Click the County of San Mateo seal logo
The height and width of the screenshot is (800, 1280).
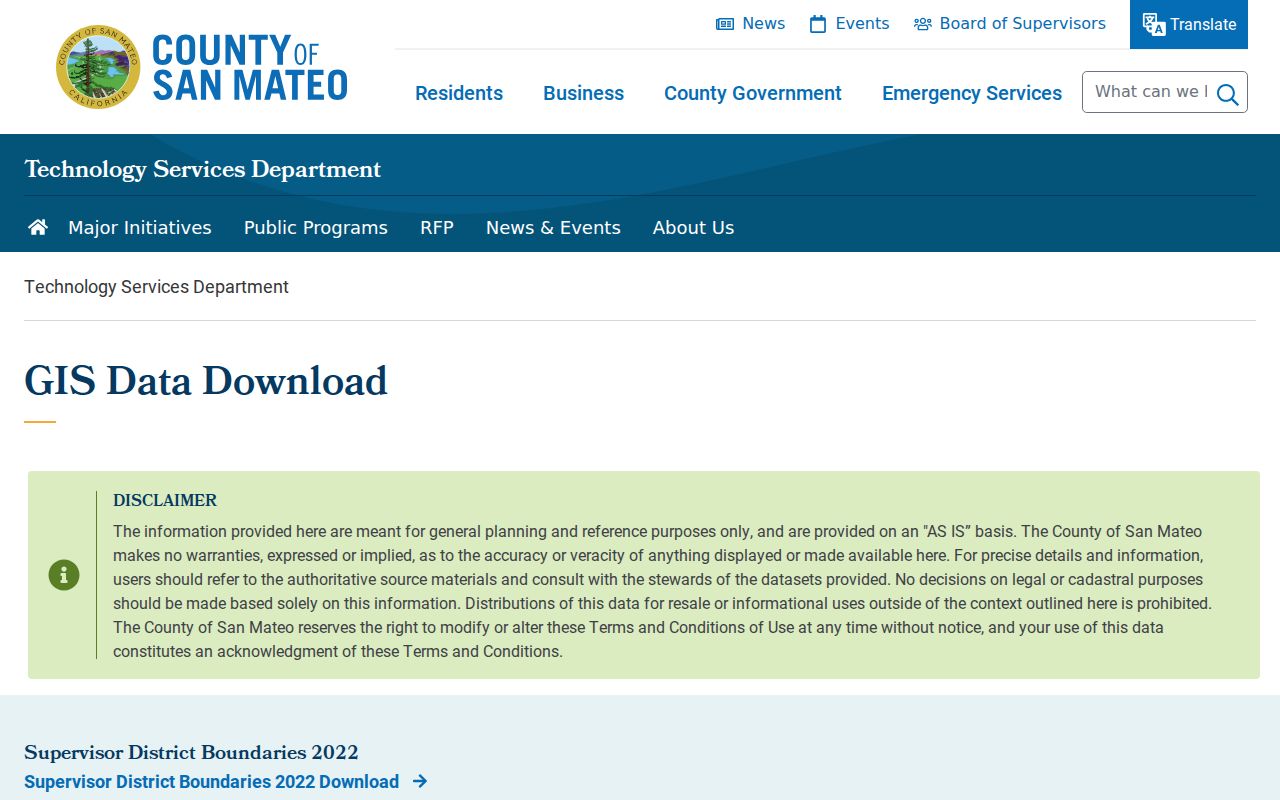98,67
